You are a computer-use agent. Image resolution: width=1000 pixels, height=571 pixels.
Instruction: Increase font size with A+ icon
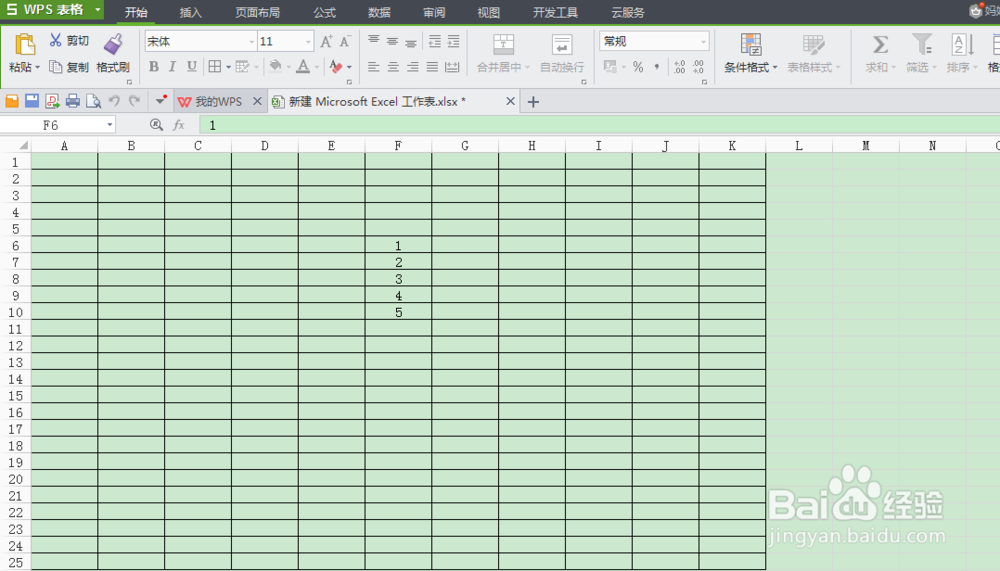point(326,41)
